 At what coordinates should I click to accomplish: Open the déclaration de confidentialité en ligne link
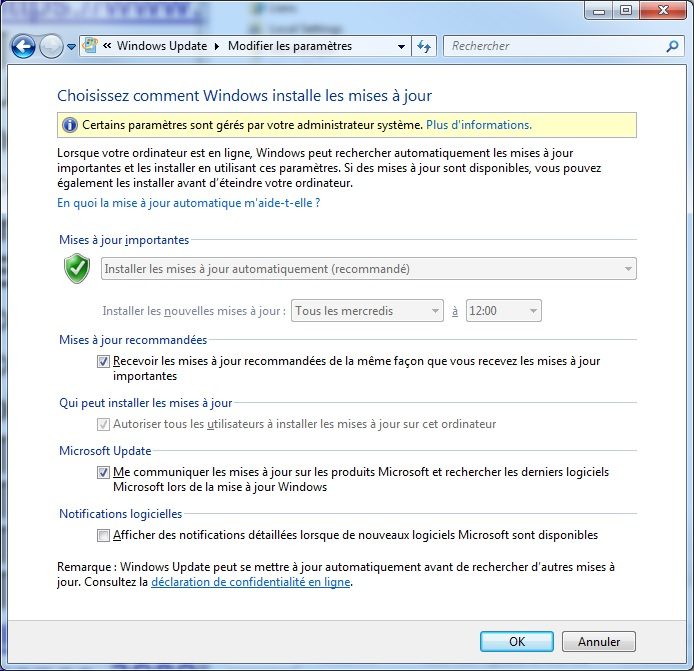tap(250, 581)
